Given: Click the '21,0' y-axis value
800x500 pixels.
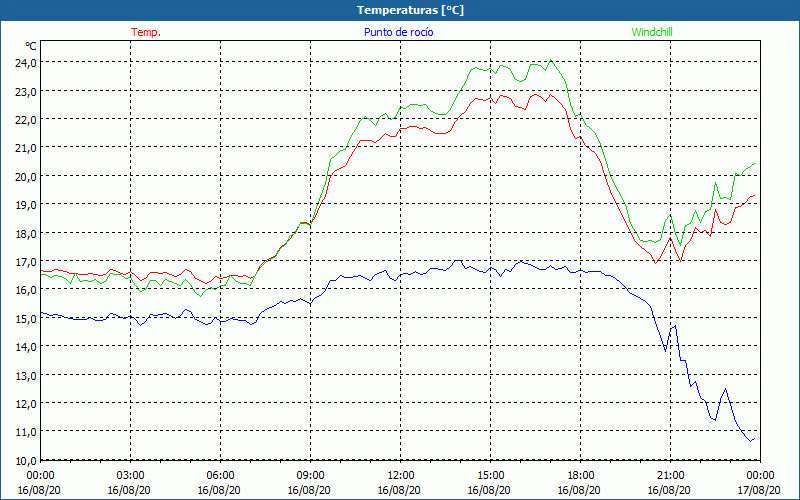Looking at the screenshot, I should point(26,148).
